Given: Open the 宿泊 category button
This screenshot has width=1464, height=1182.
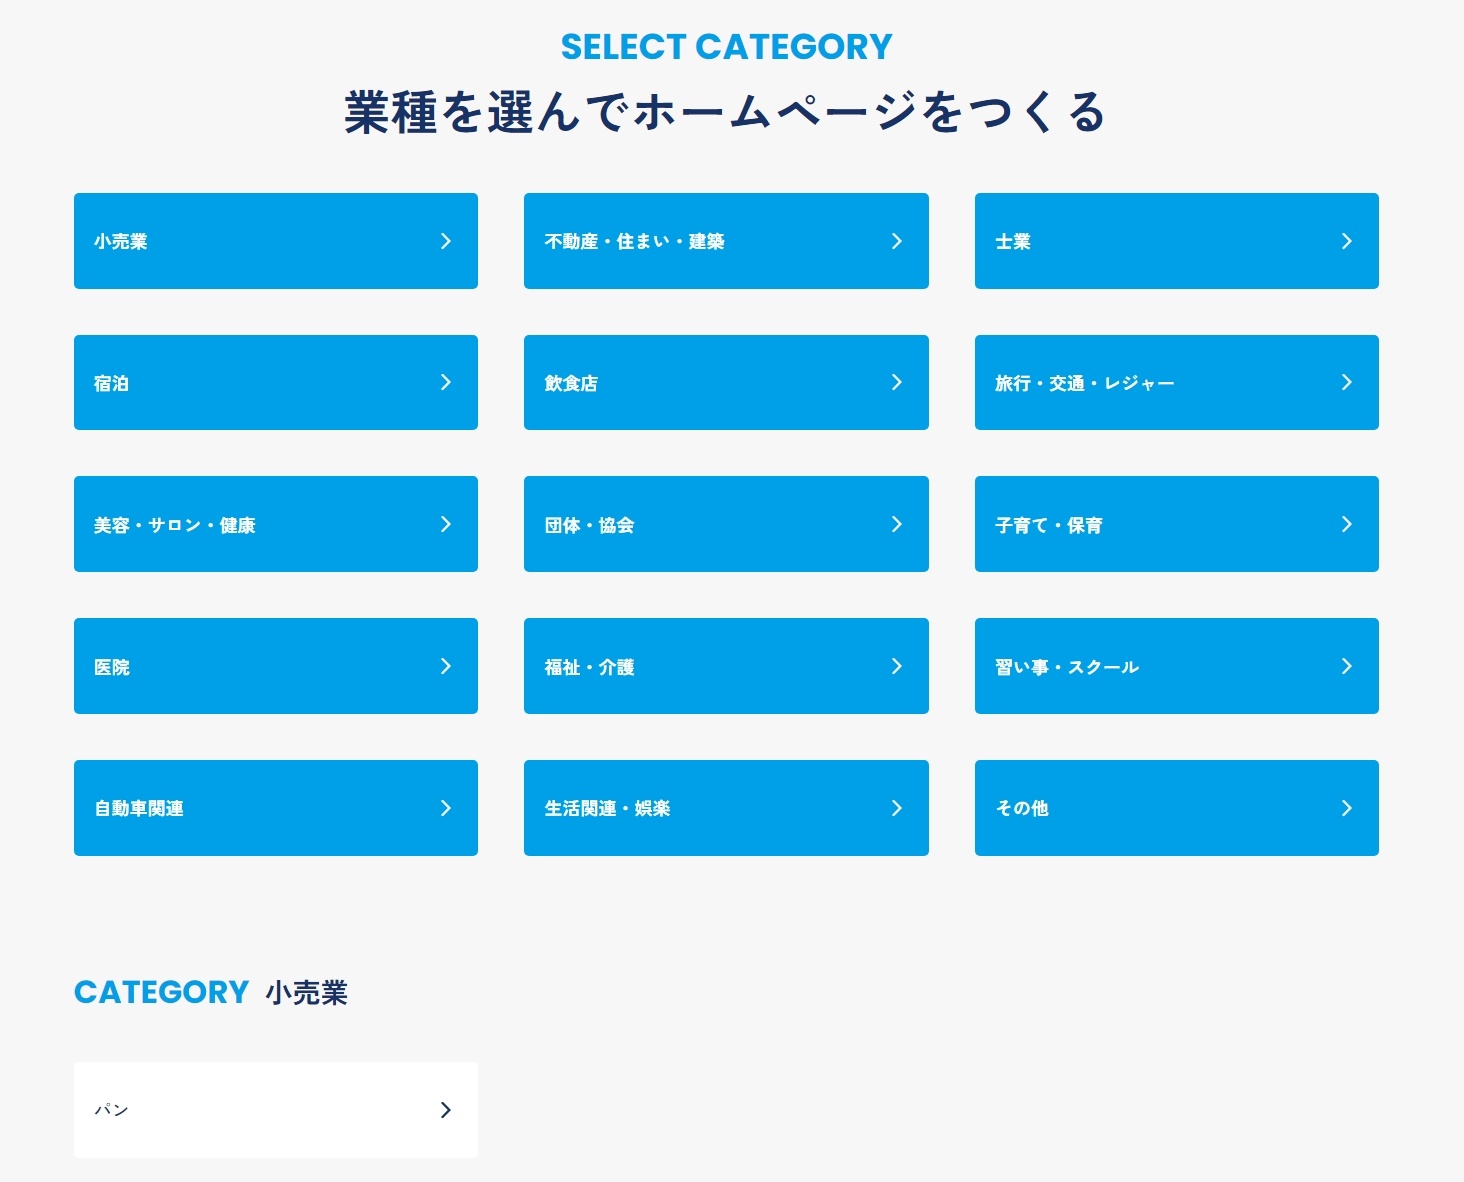Looking at the screenshot, I should [275, 382].
